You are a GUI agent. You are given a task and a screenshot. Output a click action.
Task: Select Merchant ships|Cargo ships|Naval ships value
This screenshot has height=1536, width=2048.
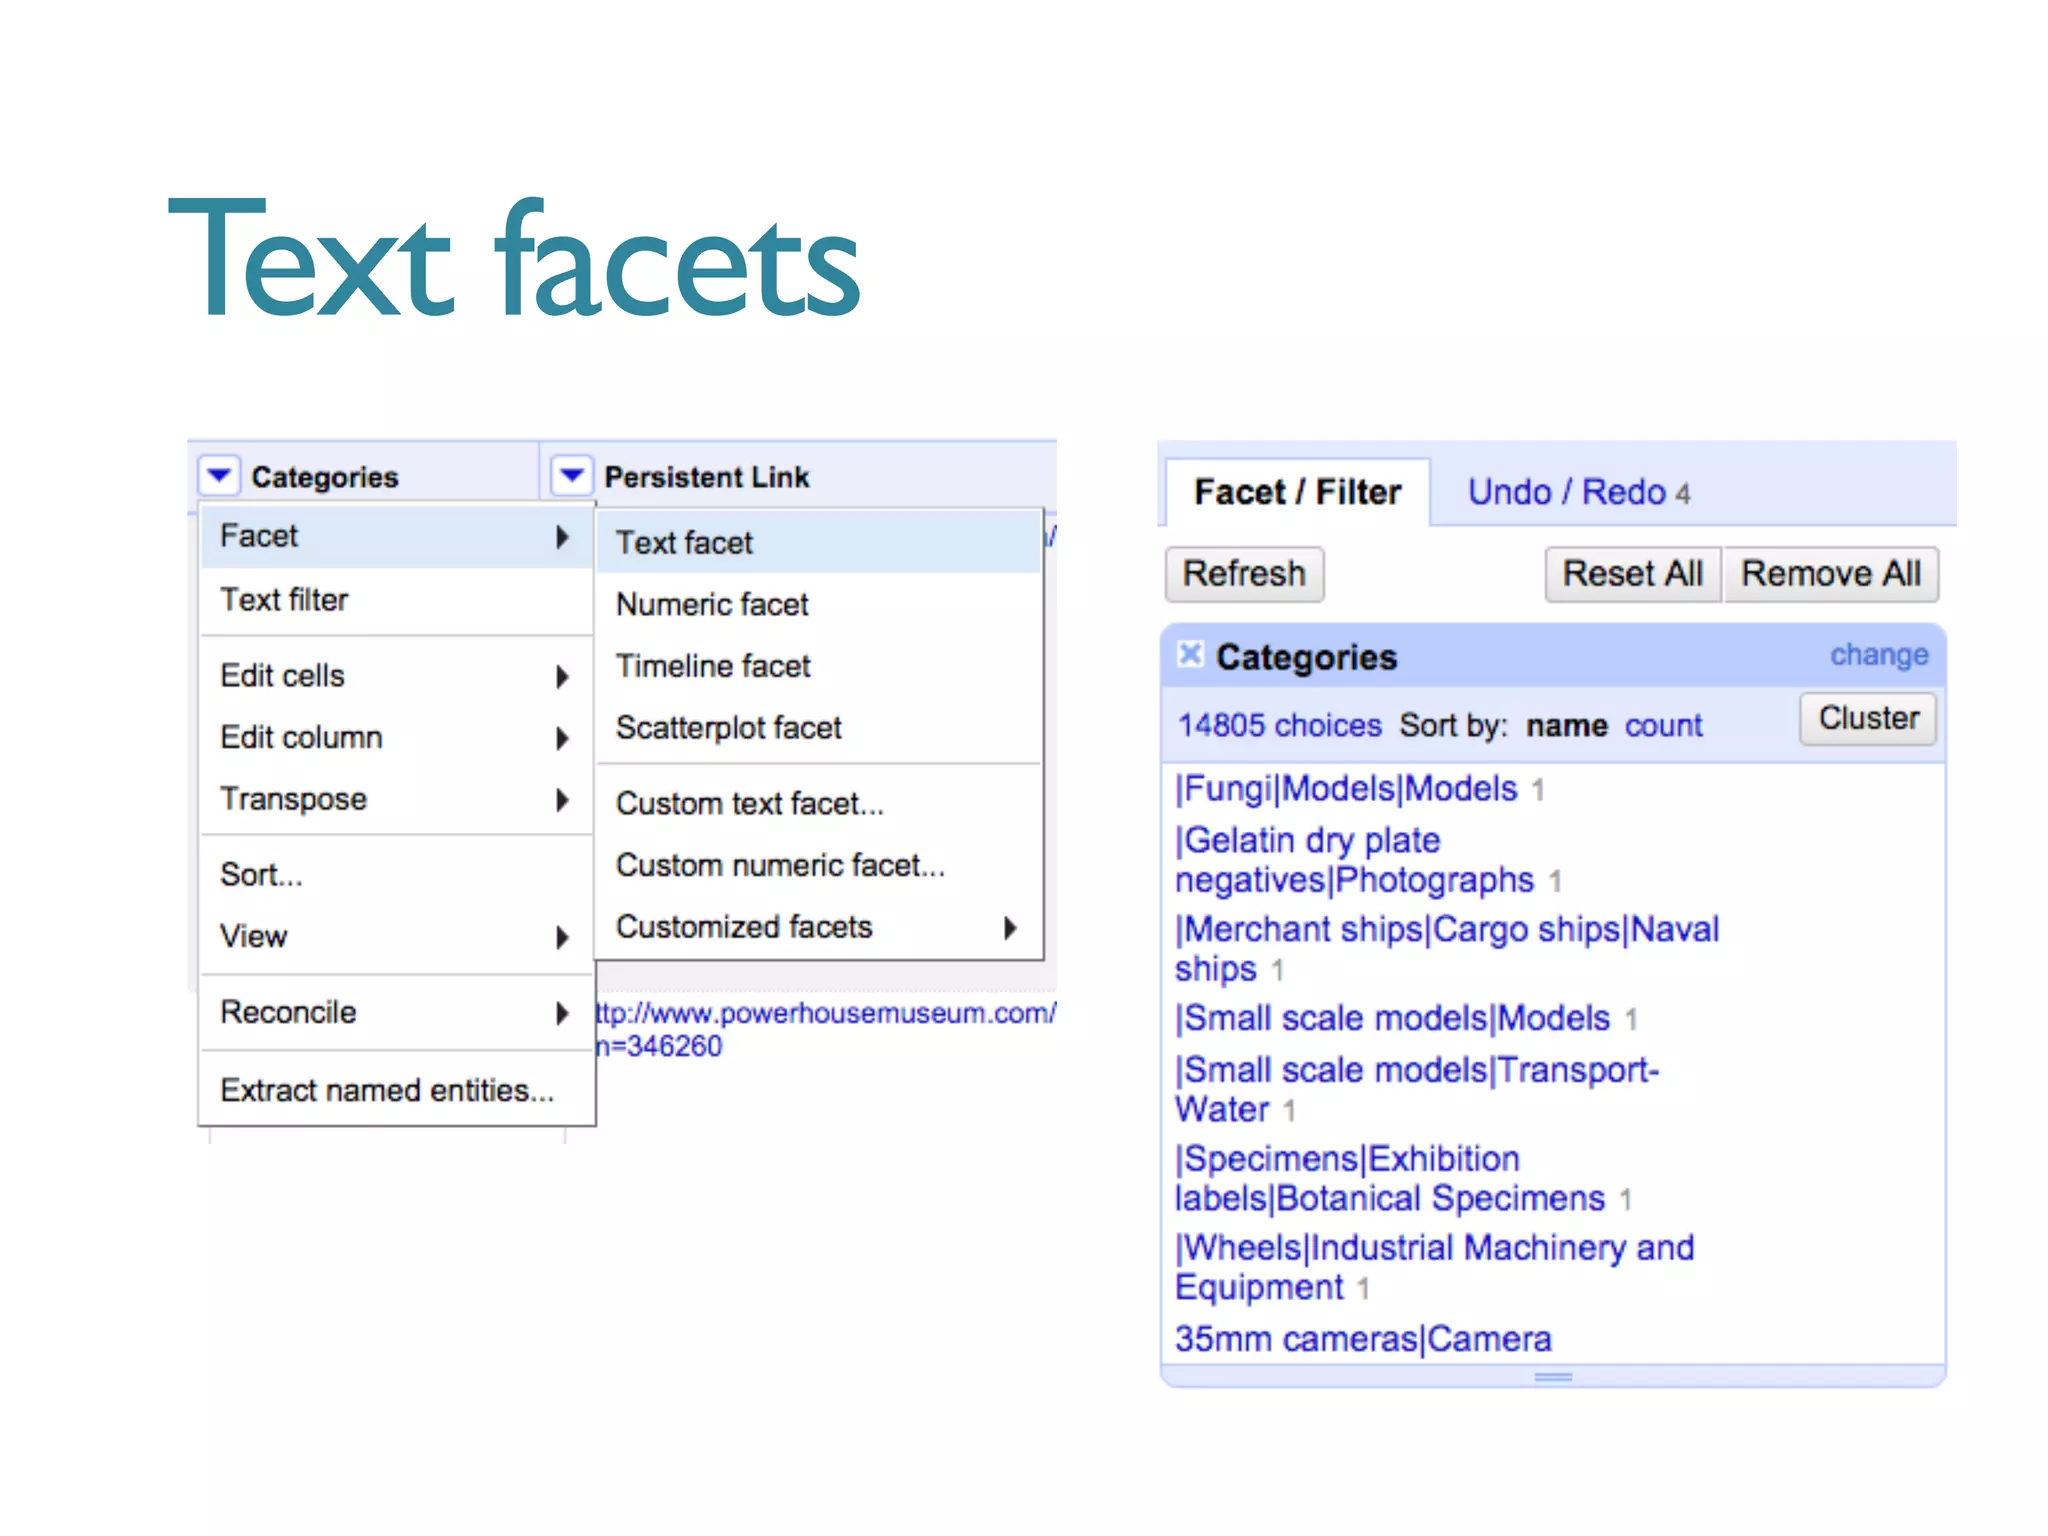point(1446,949)
